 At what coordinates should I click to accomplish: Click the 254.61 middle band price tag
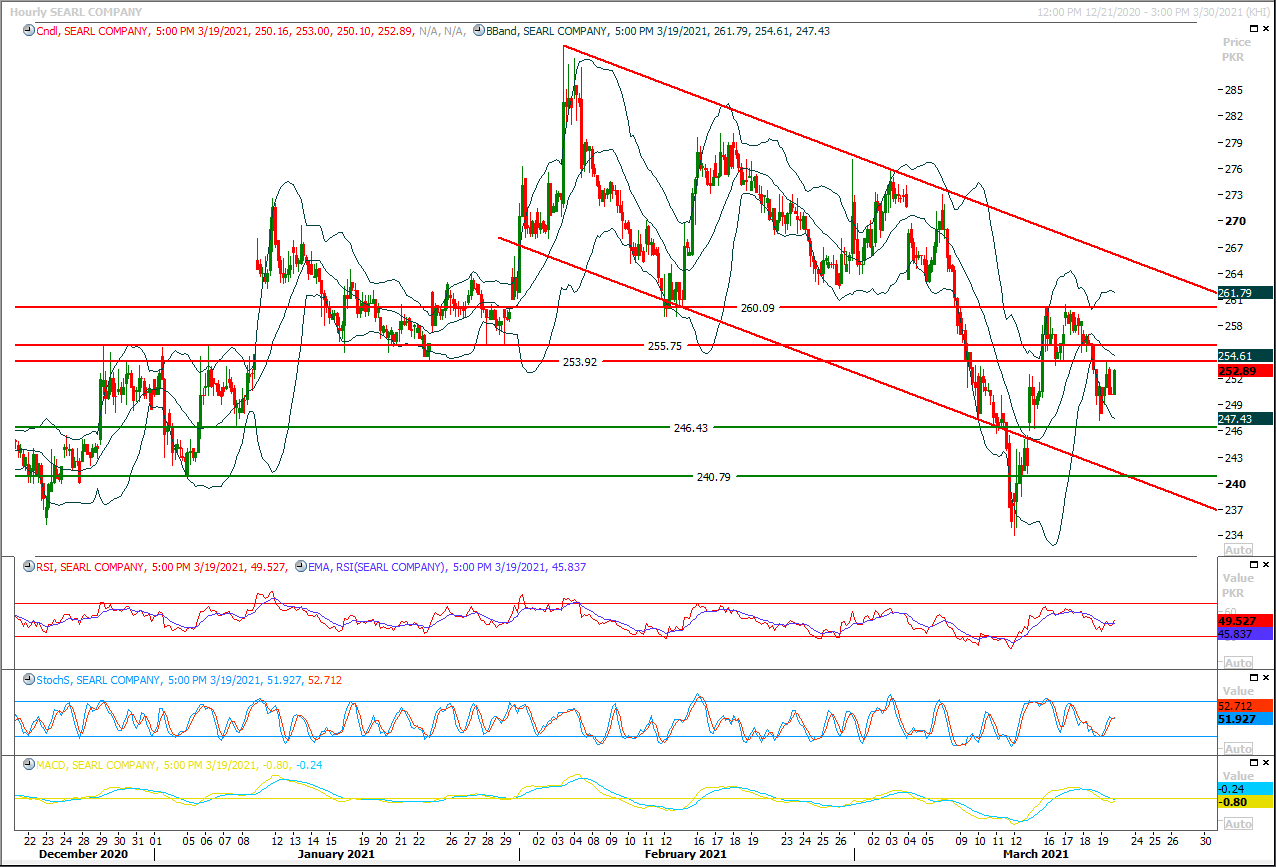point(1245,356)
